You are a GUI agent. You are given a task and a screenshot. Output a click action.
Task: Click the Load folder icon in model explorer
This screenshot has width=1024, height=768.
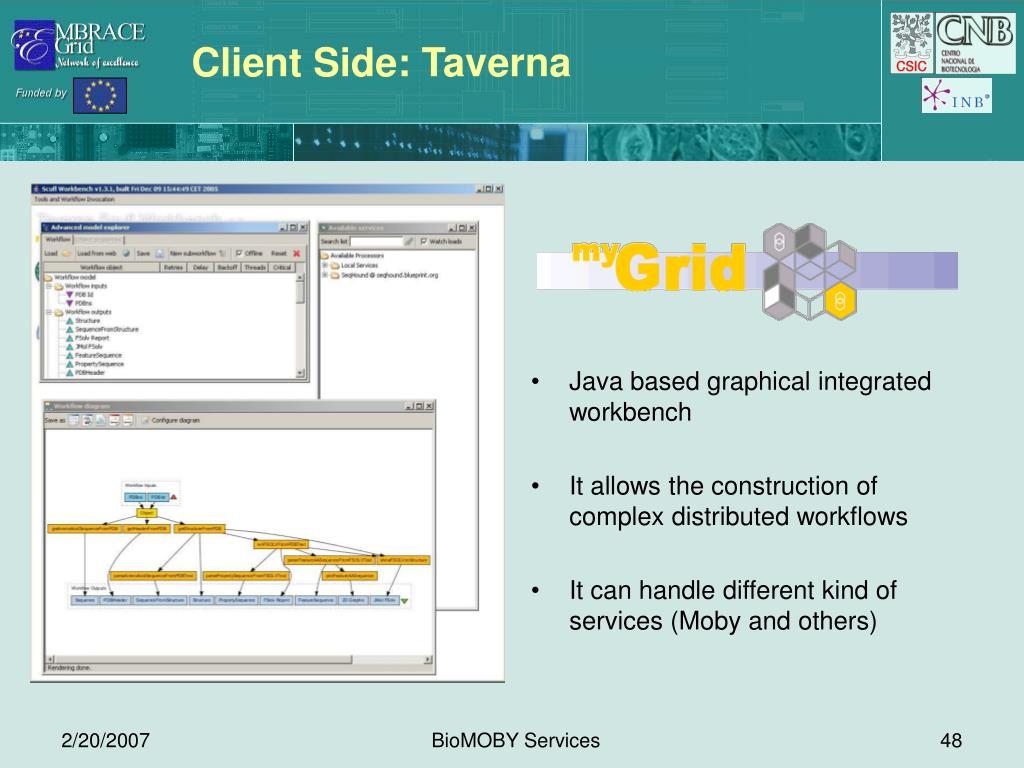pos(67,253)
